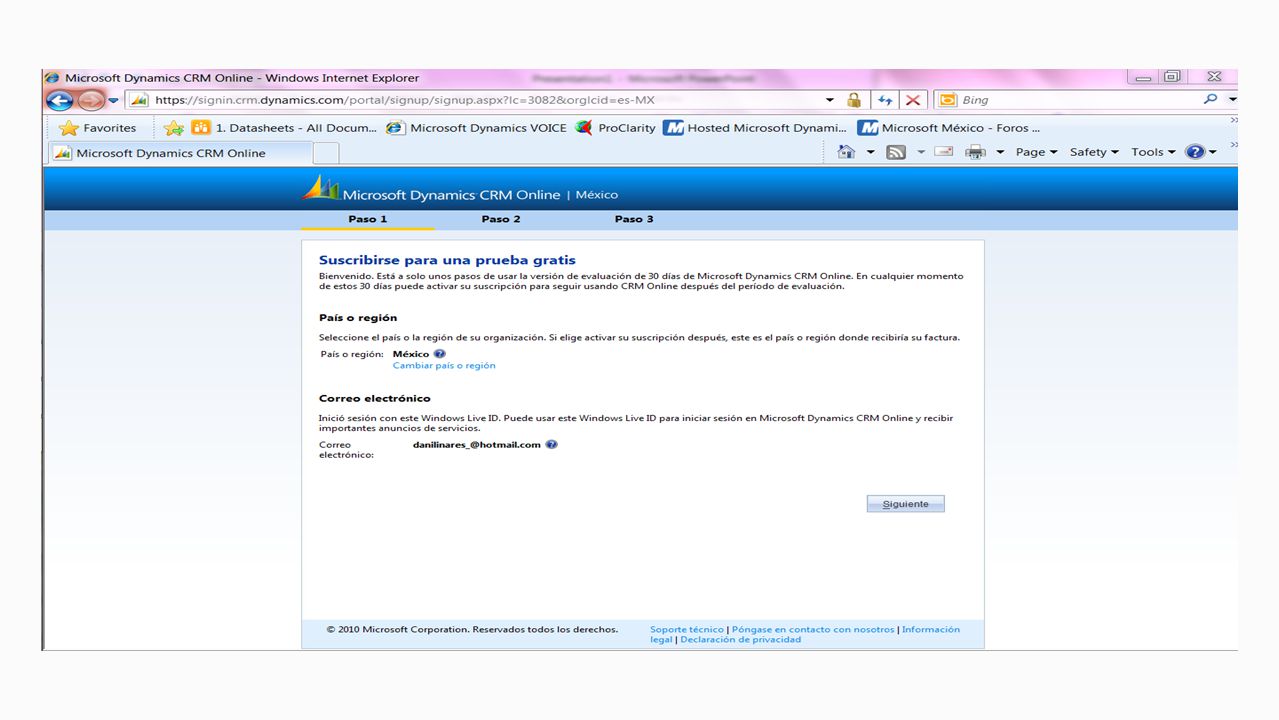The image size is (1279, 720).
Task: Click the Suscribirse para una prueba gratis heading
Action: tap(447, 260)
